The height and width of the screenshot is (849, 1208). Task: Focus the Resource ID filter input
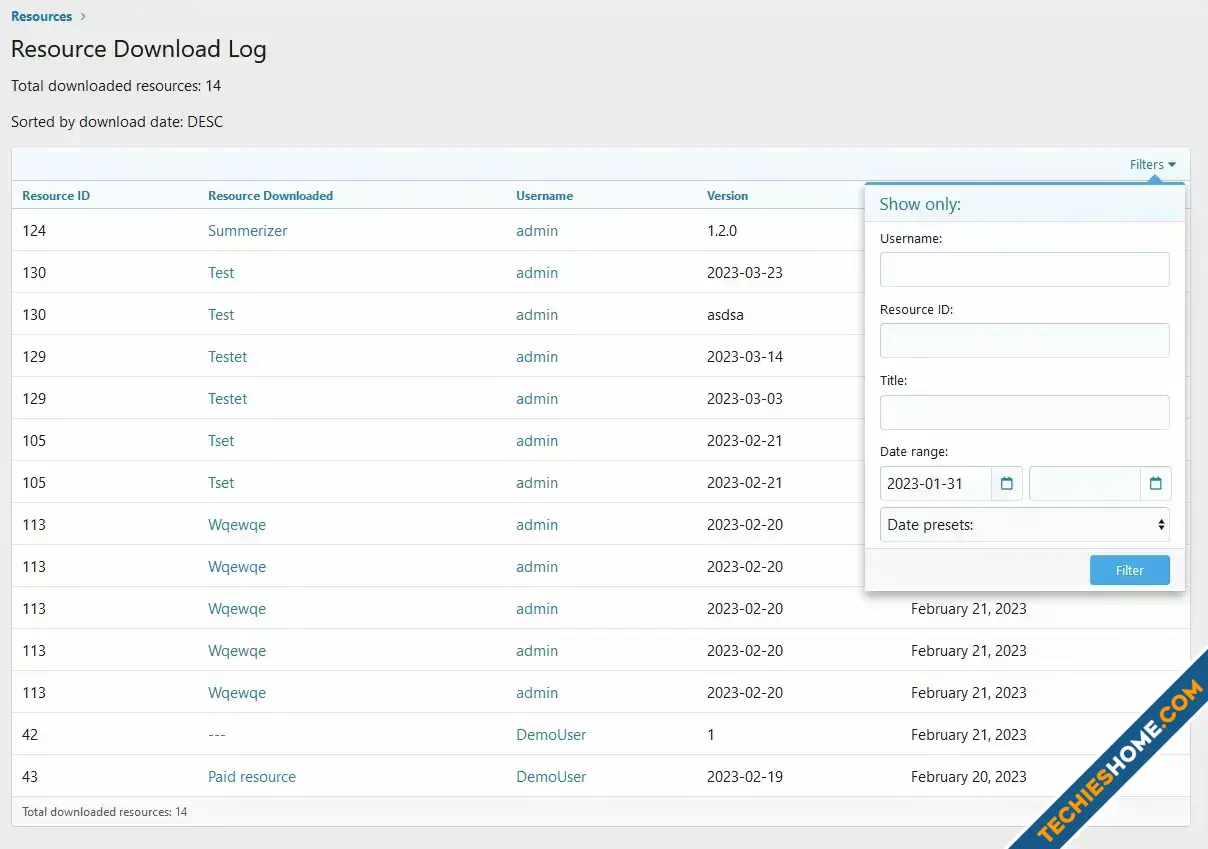point(1024,340)
